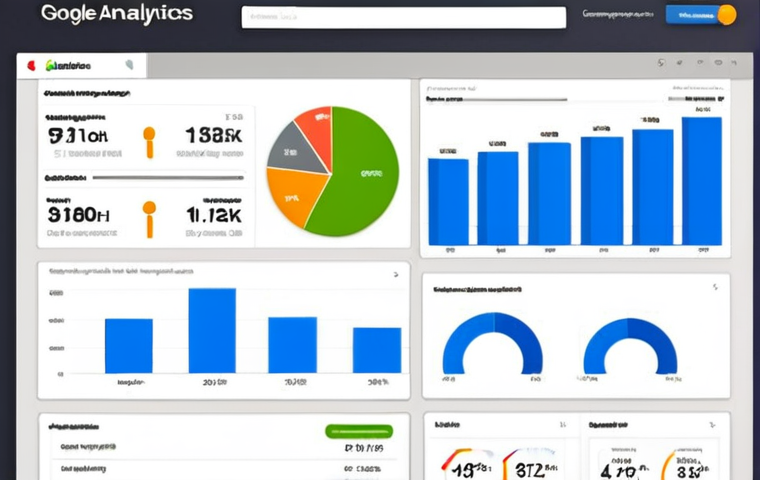Expand the four-bar chart panel arrow

(396, 275)
